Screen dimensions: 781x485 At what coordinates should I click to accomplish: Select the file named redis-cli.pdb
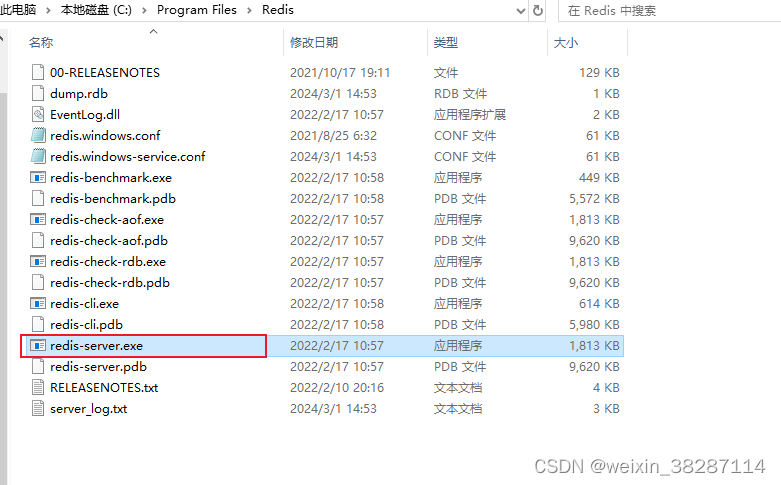[87, 325]
